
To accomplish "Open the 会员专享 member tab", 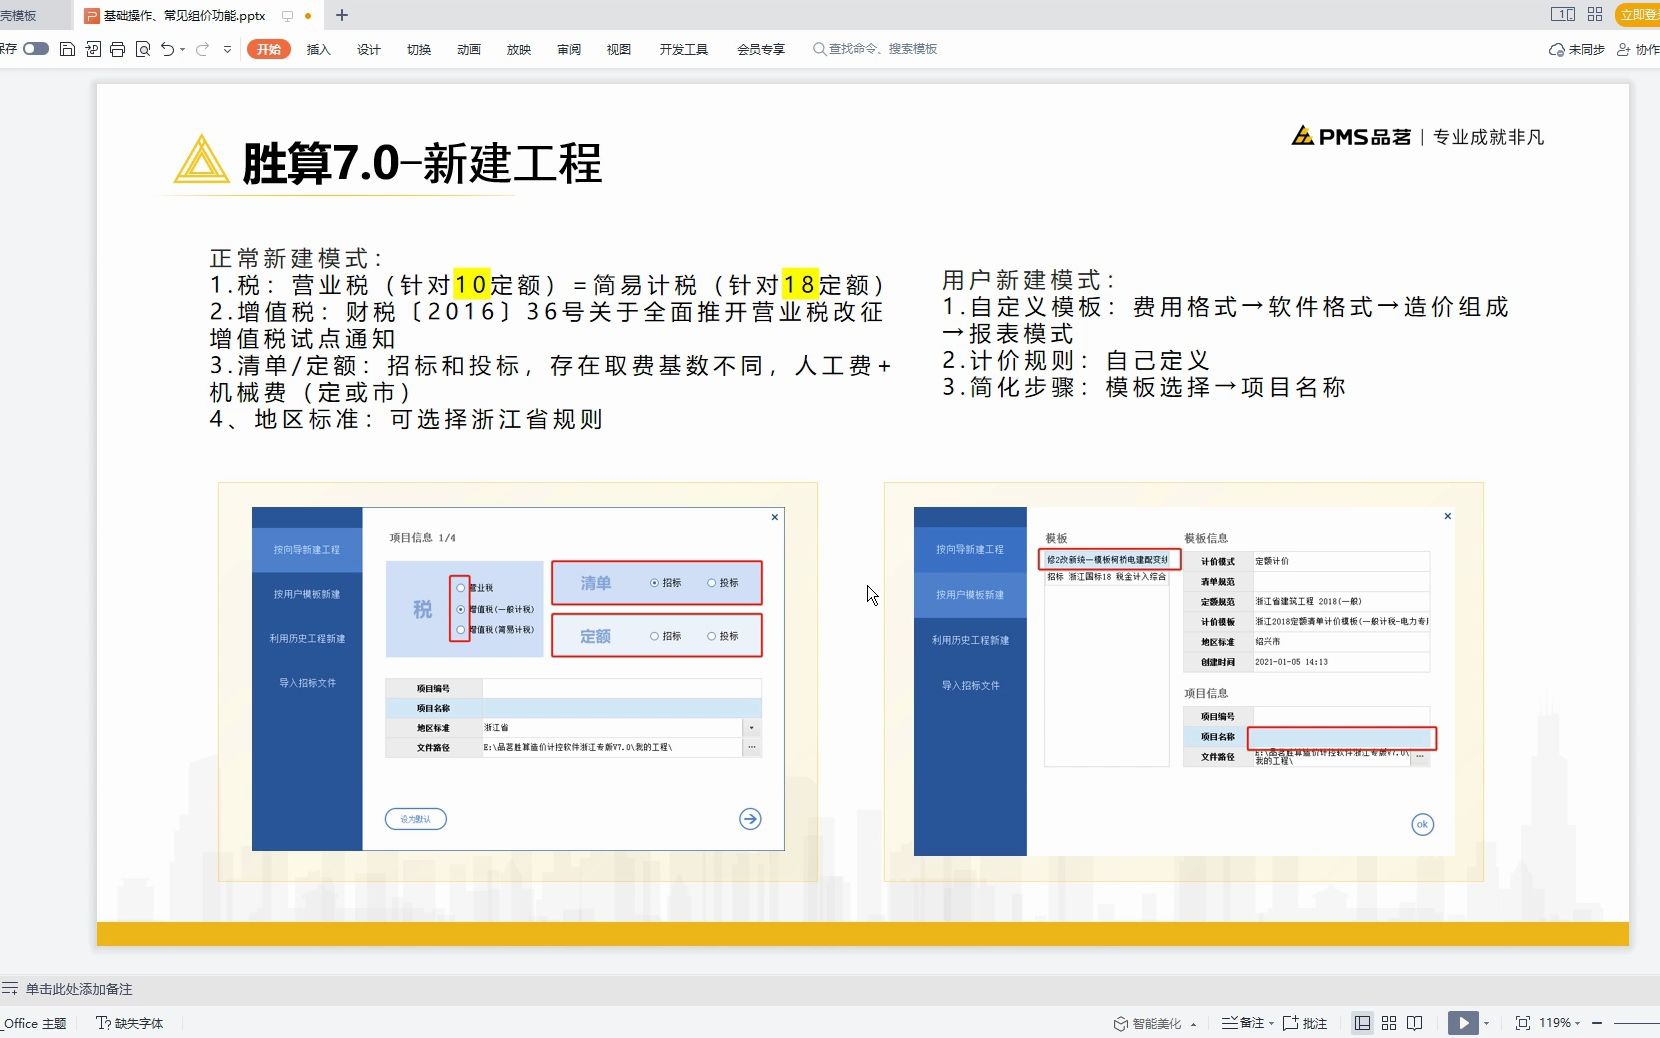I will click(761, 49).
